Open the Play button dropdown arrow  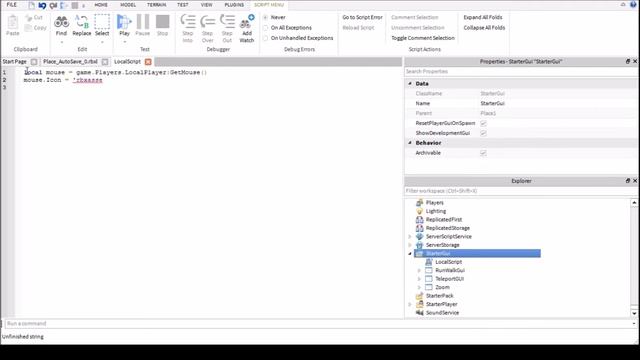pyautogui.click(x=124, y=42)
